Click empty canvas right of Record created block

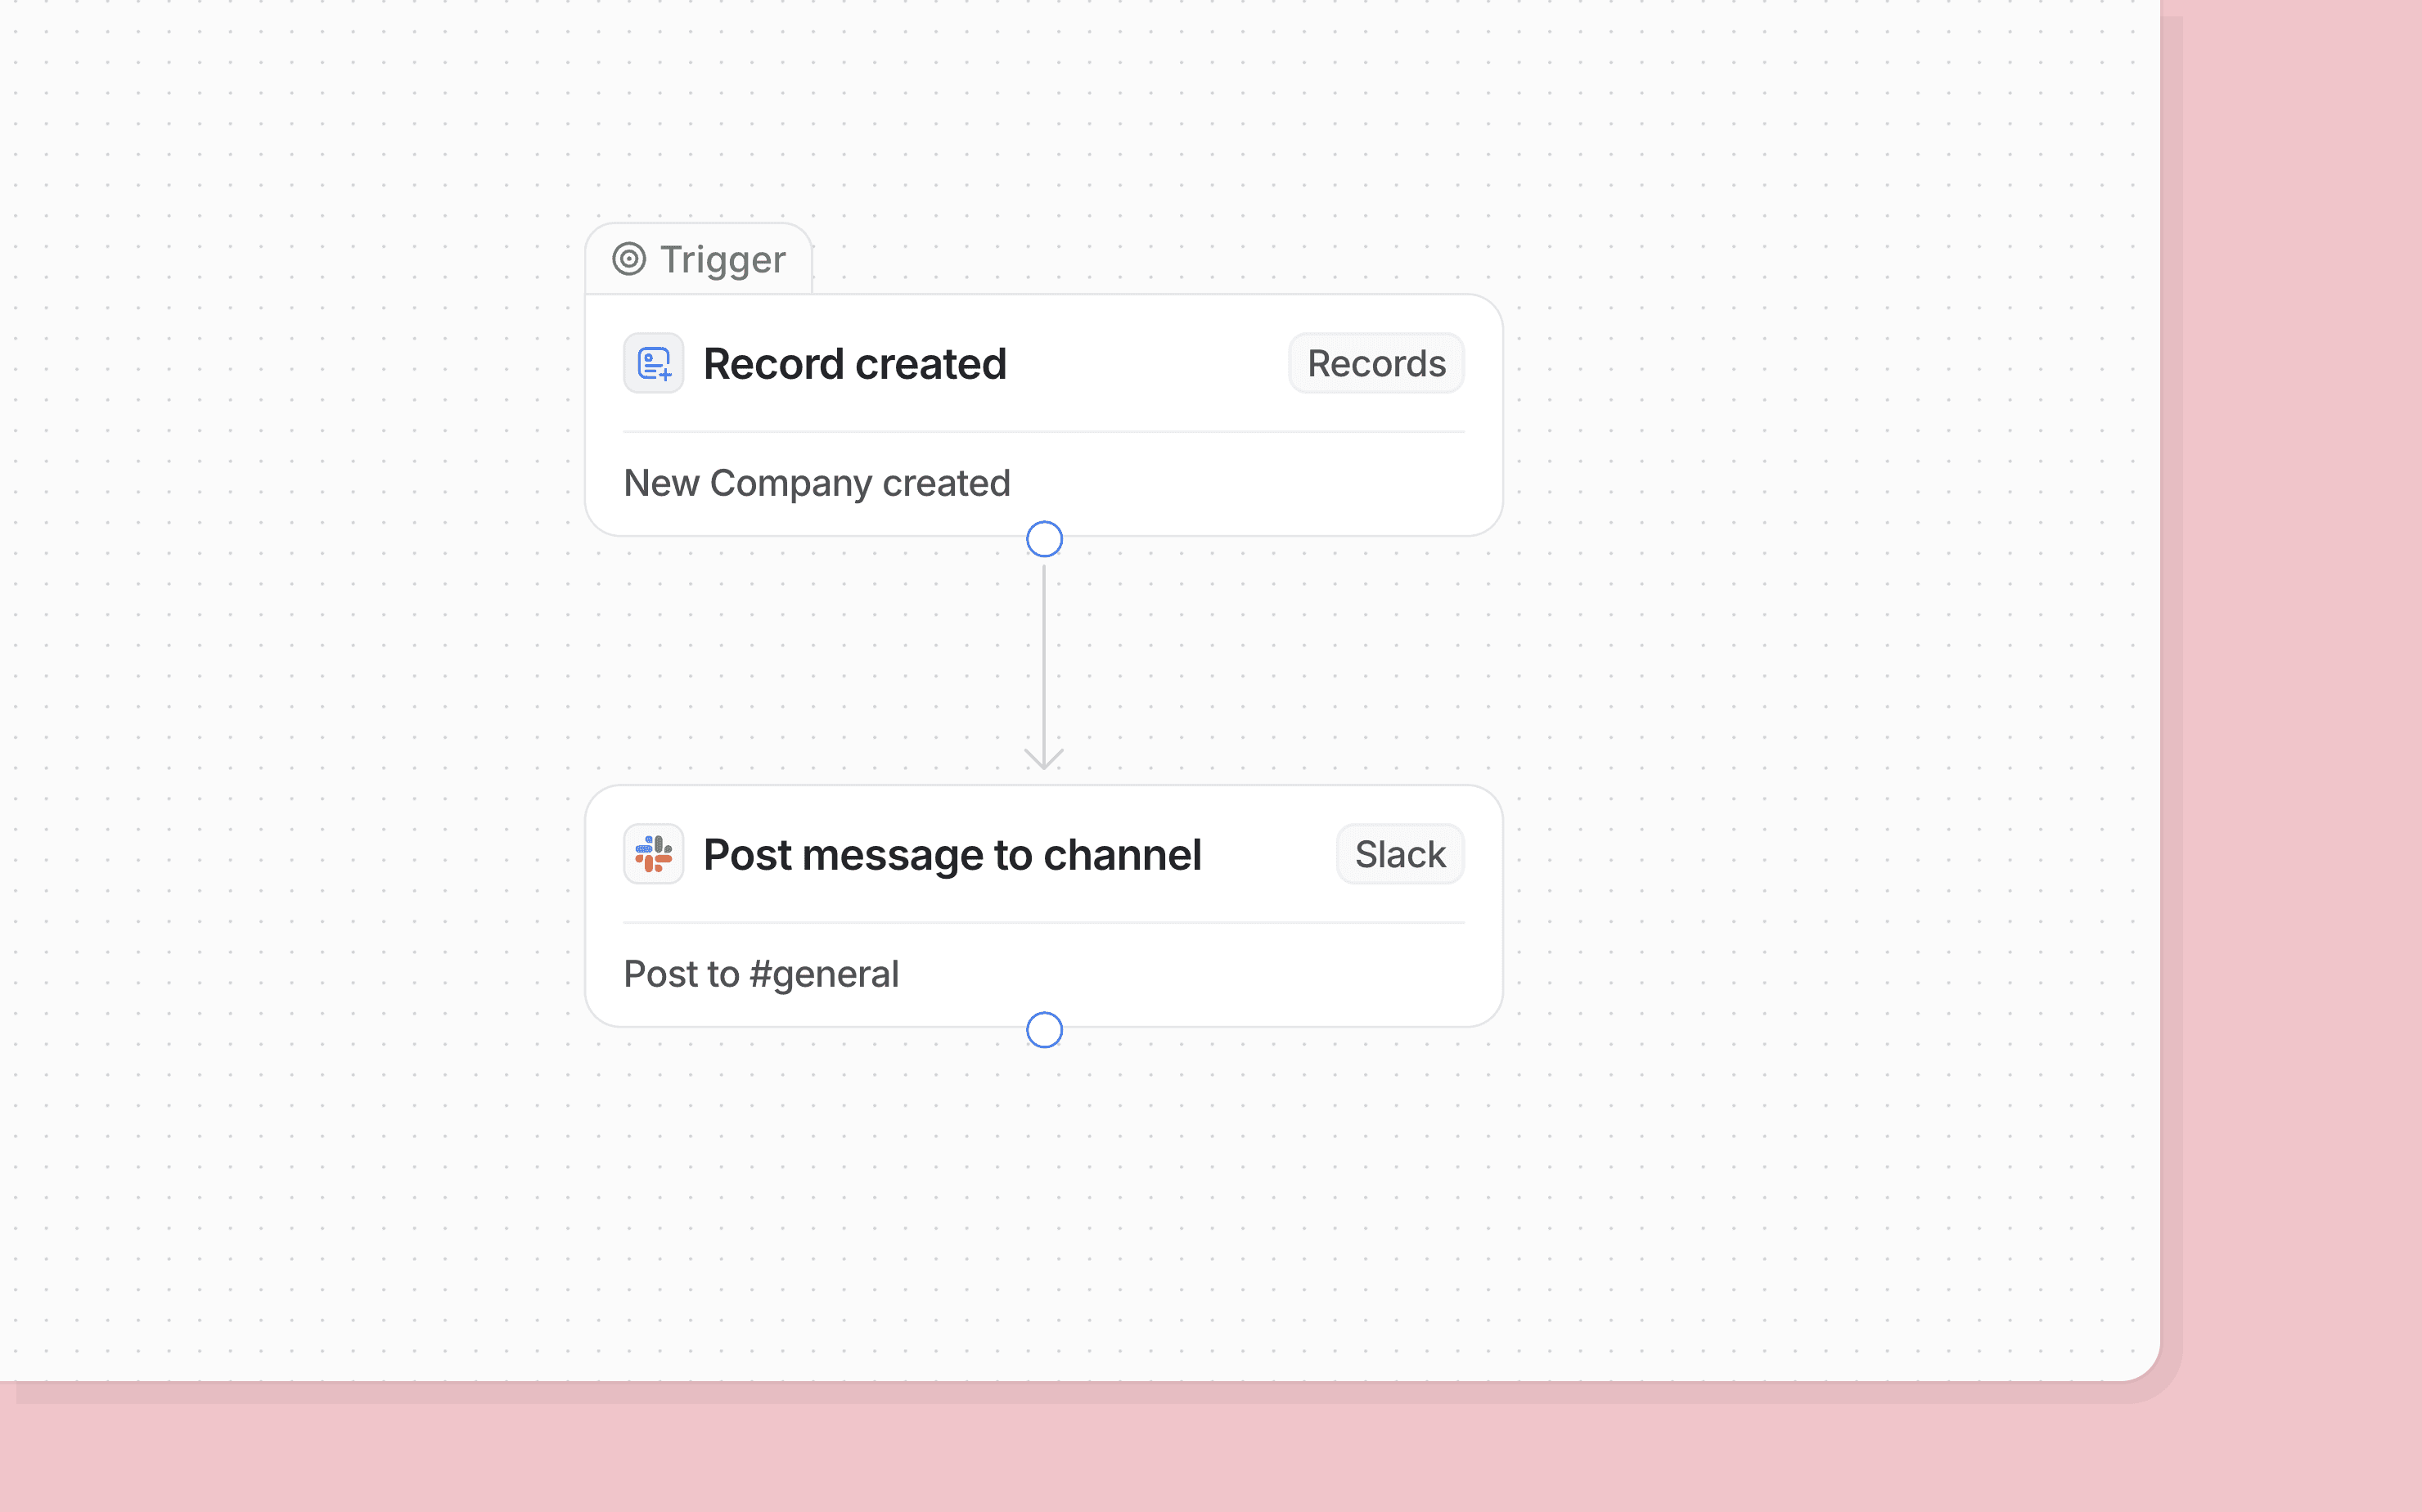[1800, 420]
